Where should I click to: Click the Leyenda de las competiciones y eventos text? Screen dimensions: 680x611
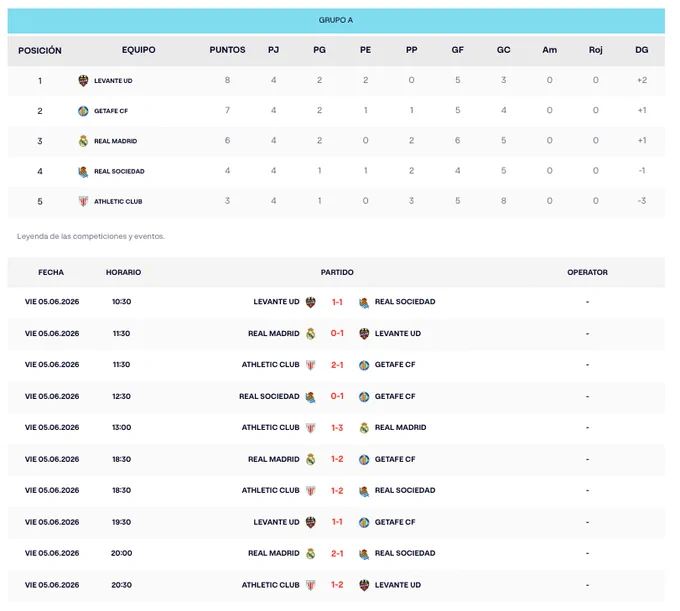pyautogui.click(x=91, y=236)
